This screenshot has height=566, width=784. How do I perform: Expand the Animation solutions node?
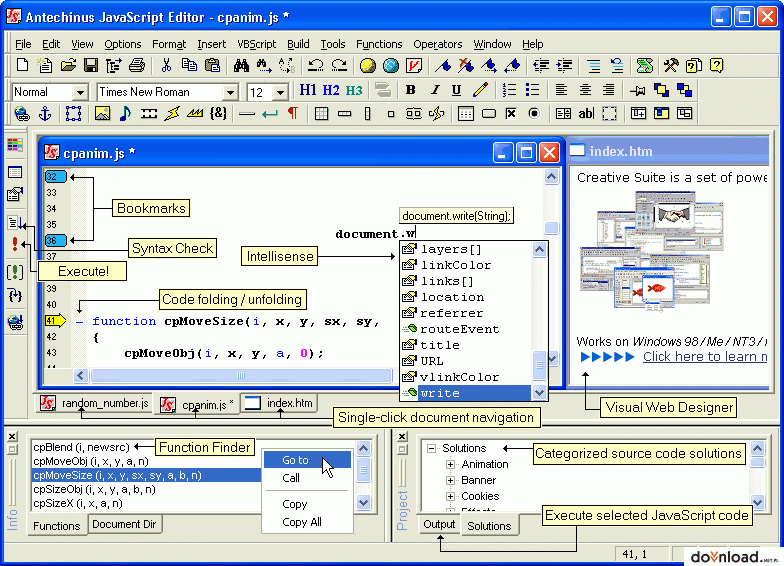tap(450, 464)
